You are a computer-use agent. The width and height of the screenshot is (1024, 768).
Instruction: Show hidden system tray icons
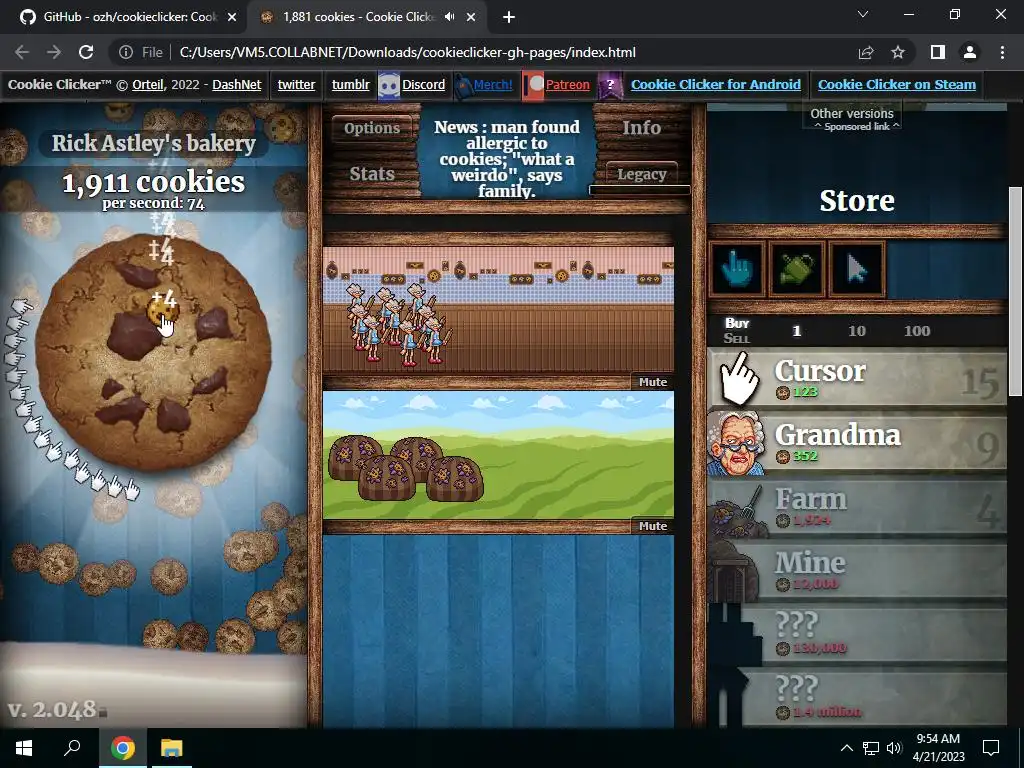point(846,748)
